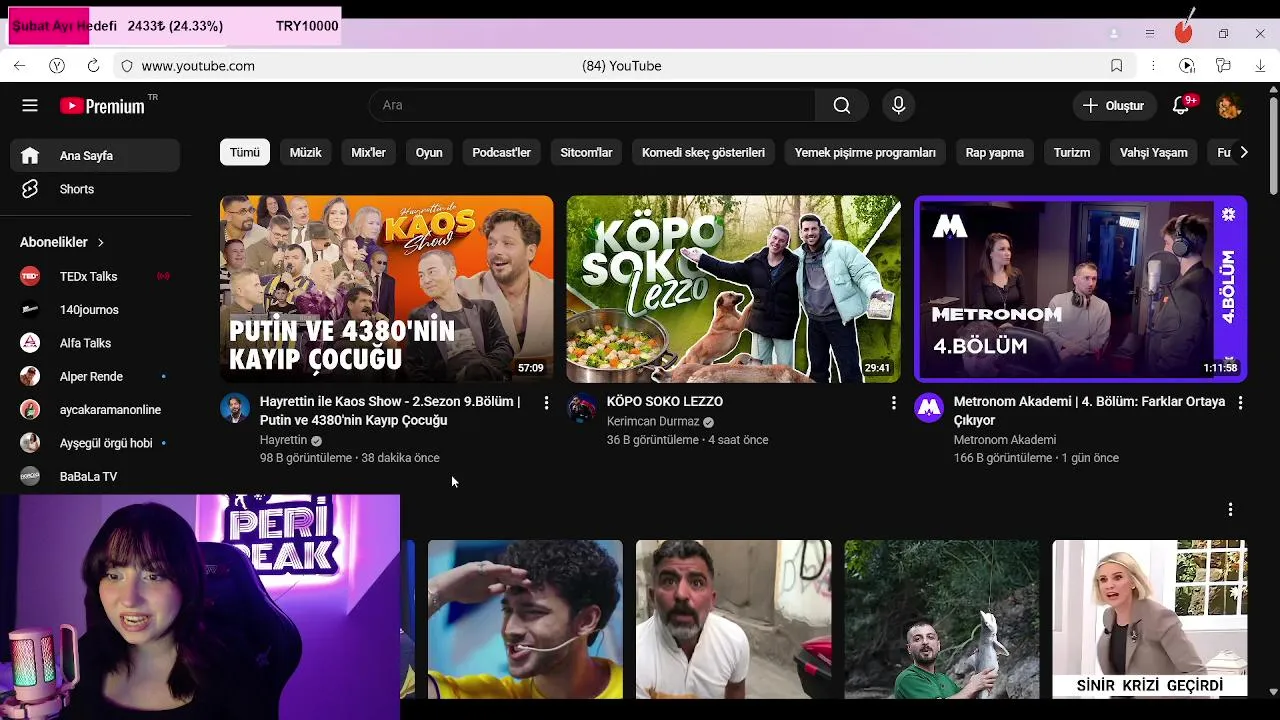Bookmark this page using the bookmark icon
This screenshot has height=720, width=1280.
point(1116,65)
